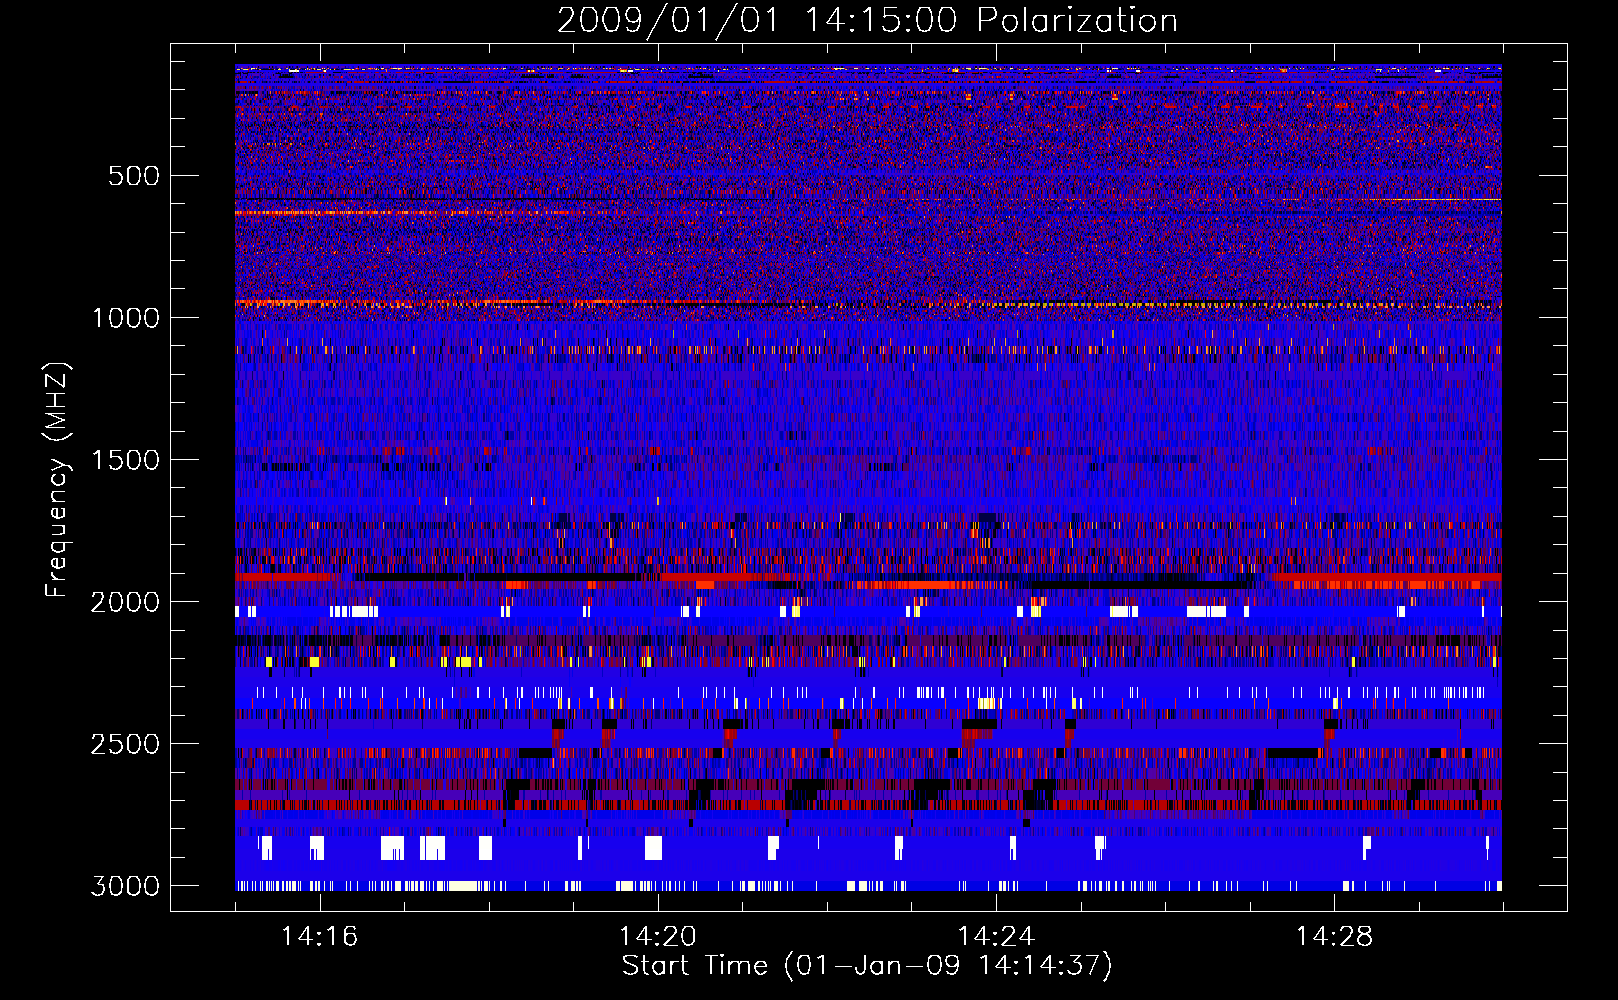This screenshot has height=1000, width=1618.
Task: Click the dark red band near 2700 MHz
Action: coord(868,804)
